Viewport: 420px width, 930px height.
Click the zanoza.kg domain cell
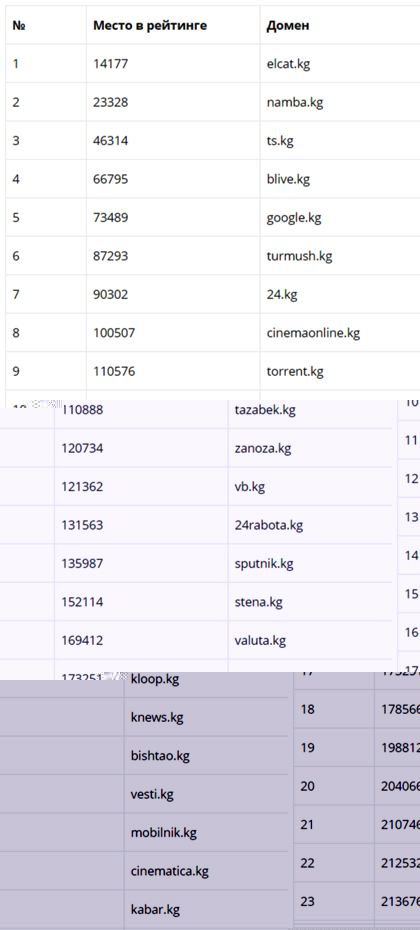[263, 448]
